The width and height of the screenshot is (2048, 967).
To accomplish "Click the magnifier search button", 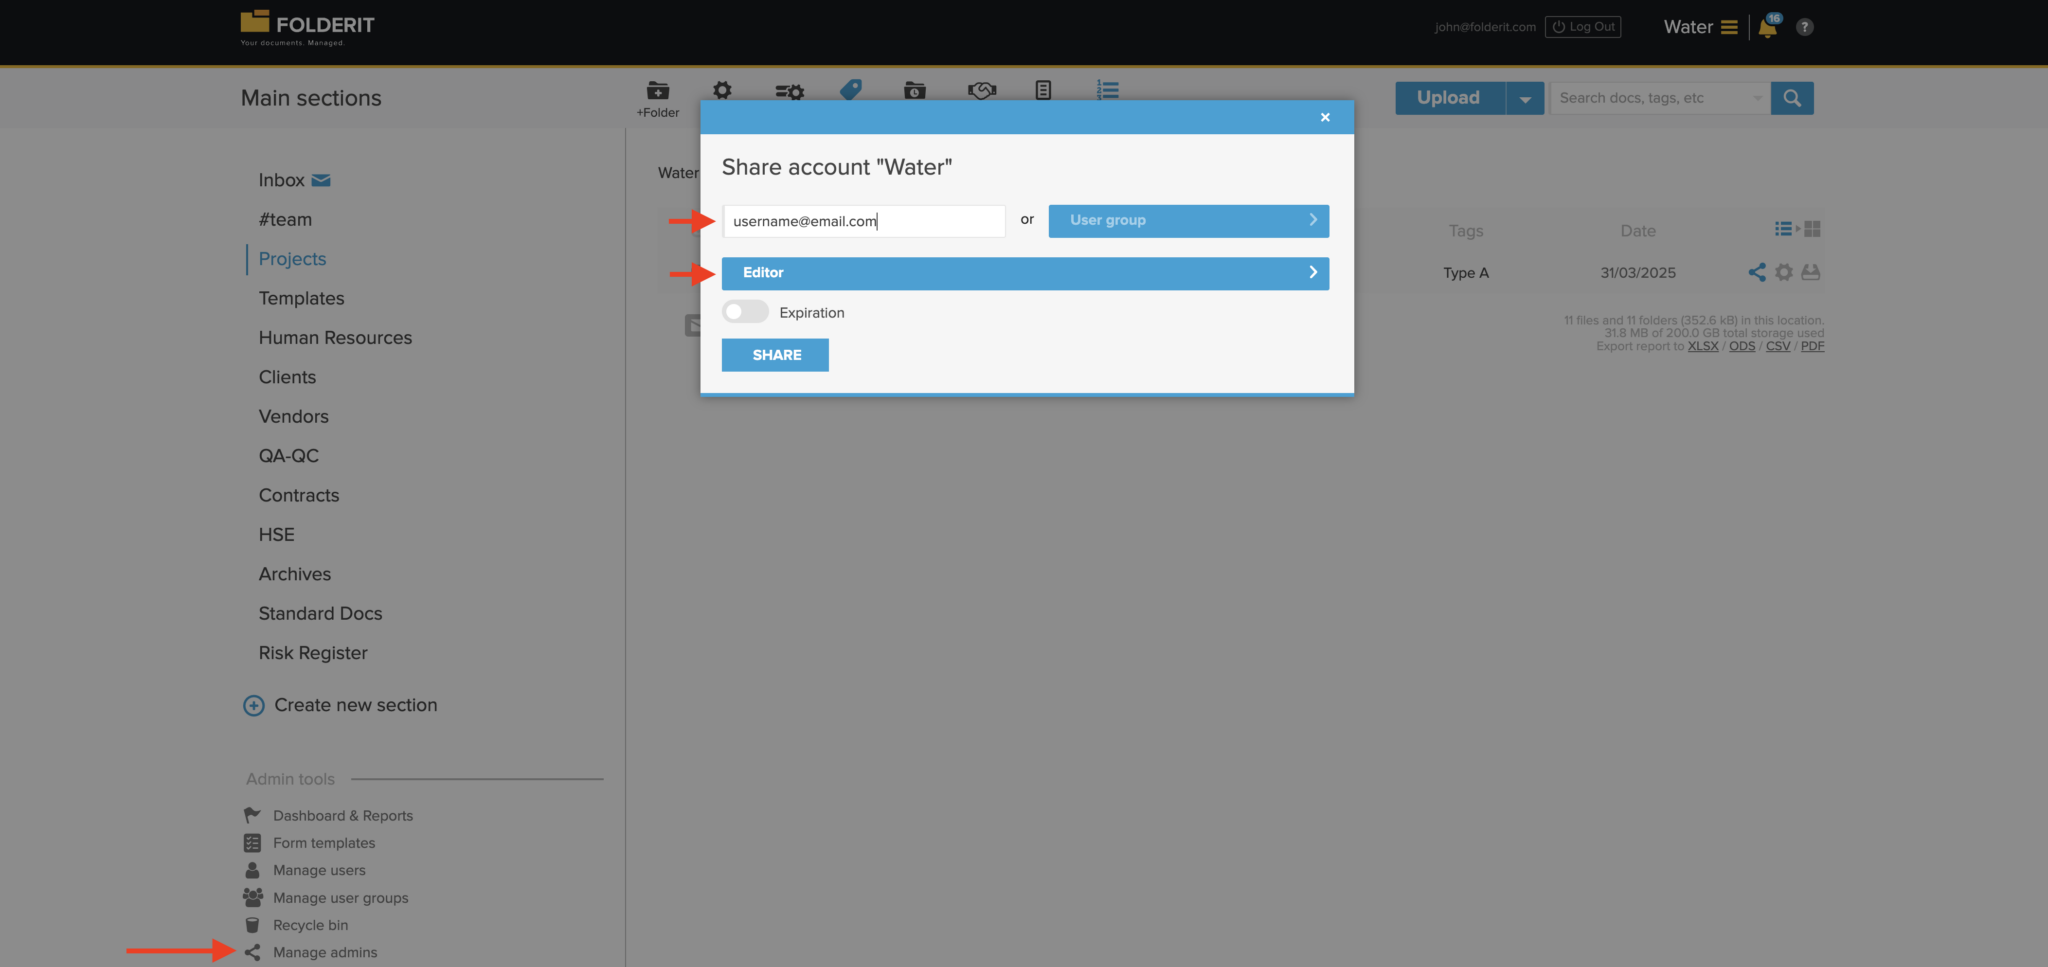I will point(1792,98).
